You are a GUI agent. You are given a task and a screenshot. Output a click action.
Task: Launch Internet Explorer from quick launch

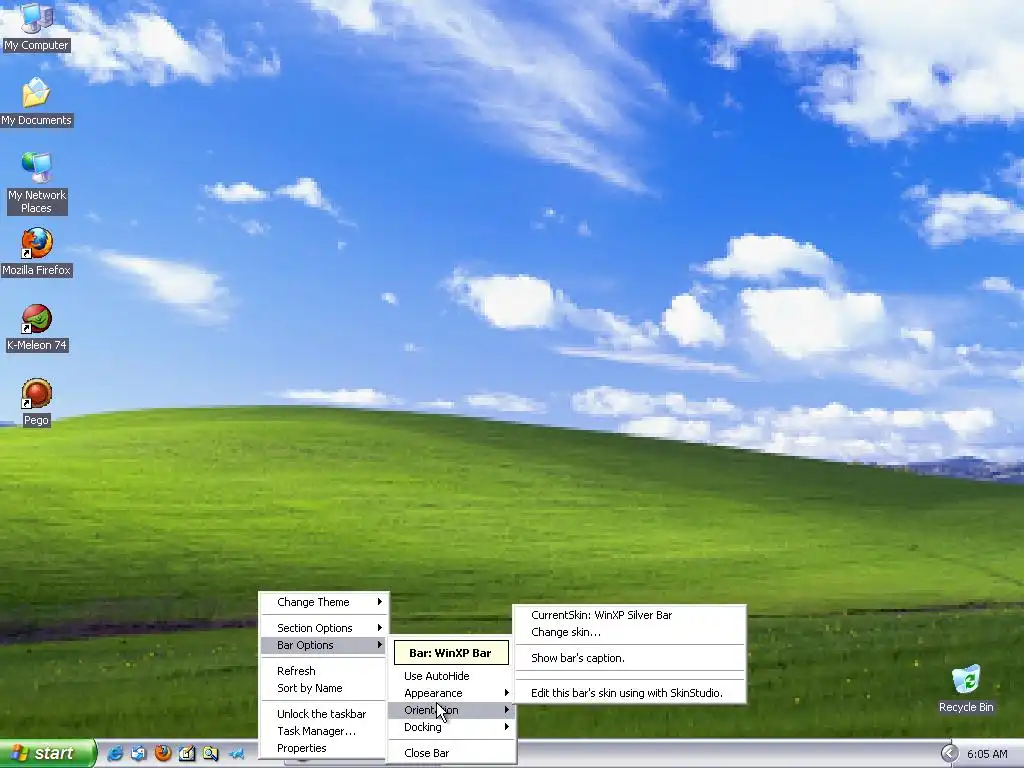click(x=115, y=754)
